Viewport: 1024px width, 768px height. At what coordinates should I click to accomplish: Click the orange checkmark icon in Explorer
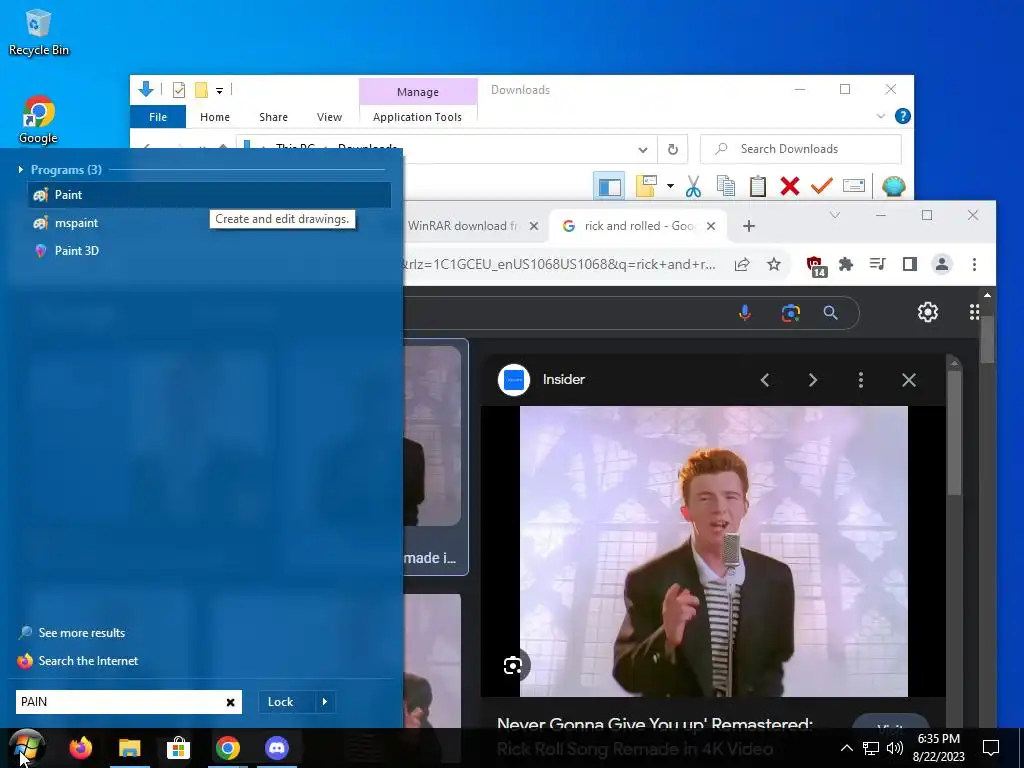822,186
